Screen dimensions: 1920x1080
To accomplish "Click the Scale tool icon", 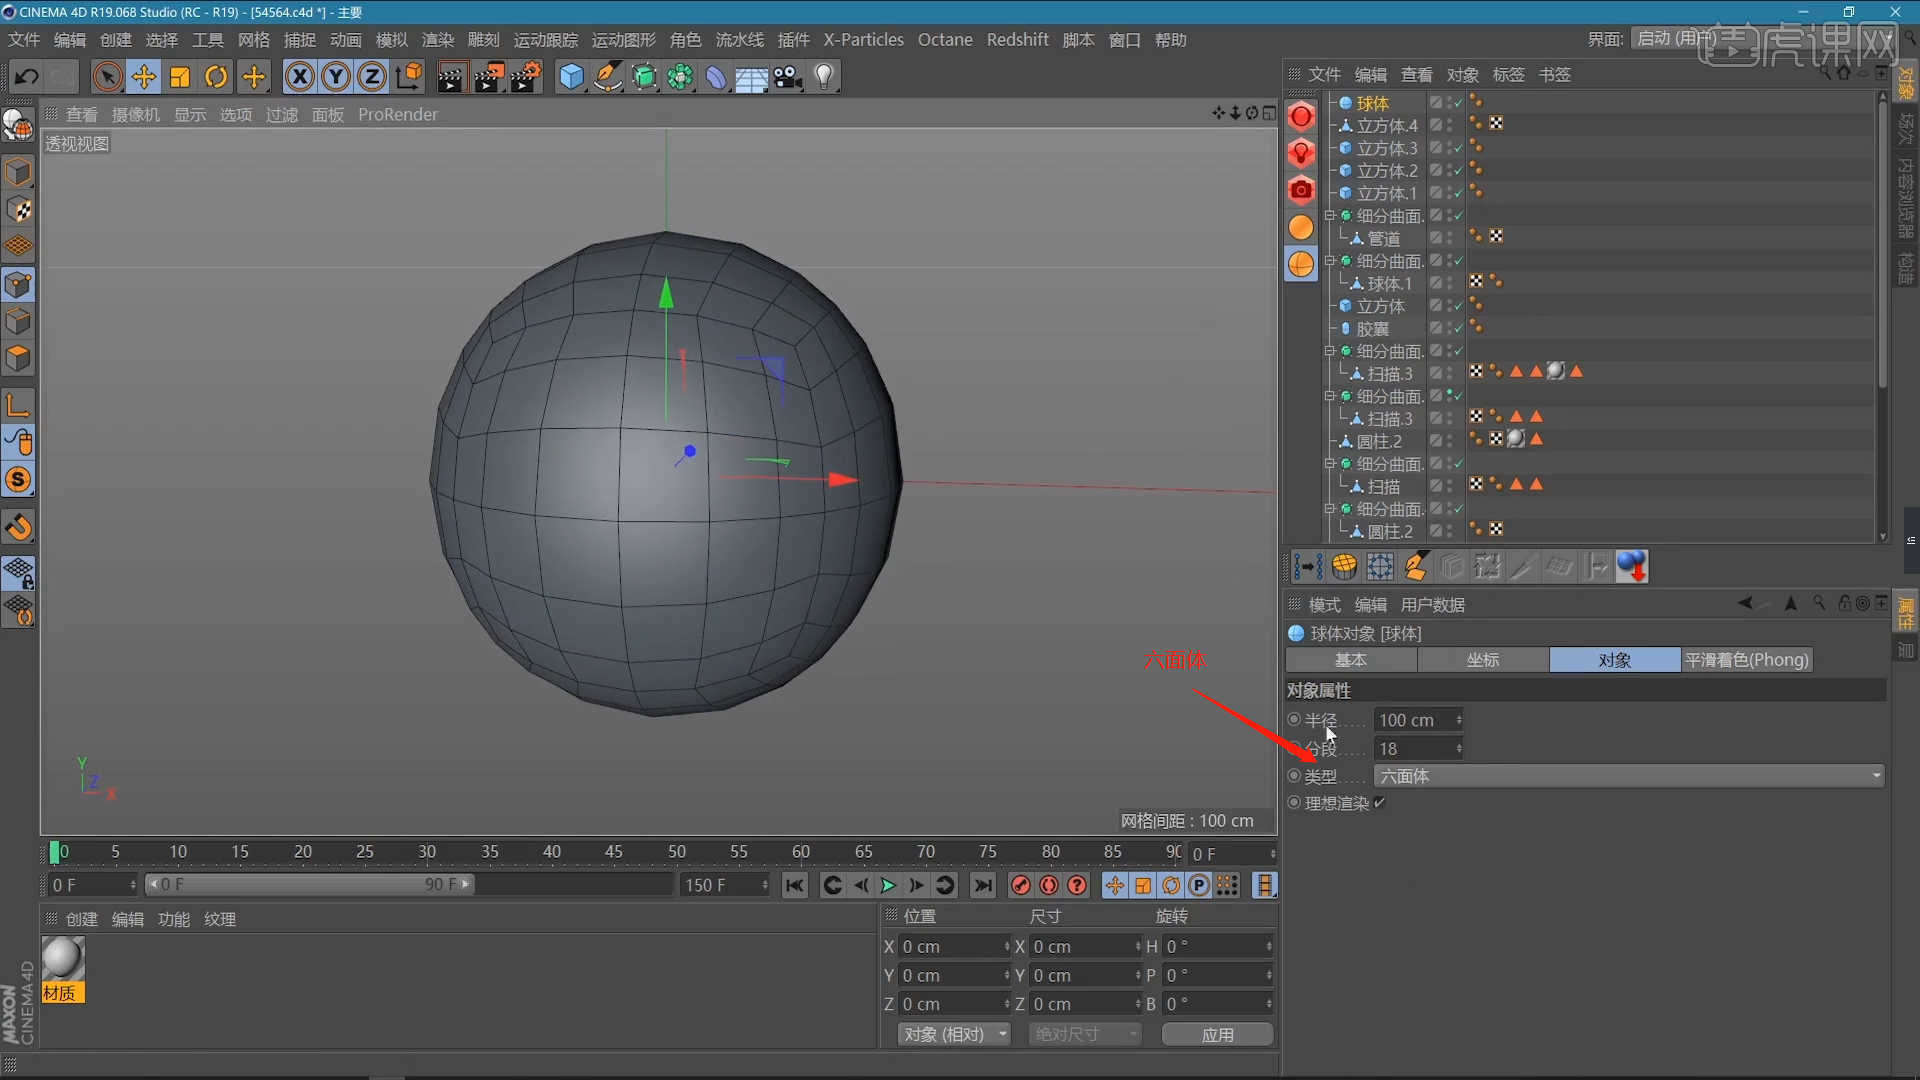I will (x=180, y=77).
